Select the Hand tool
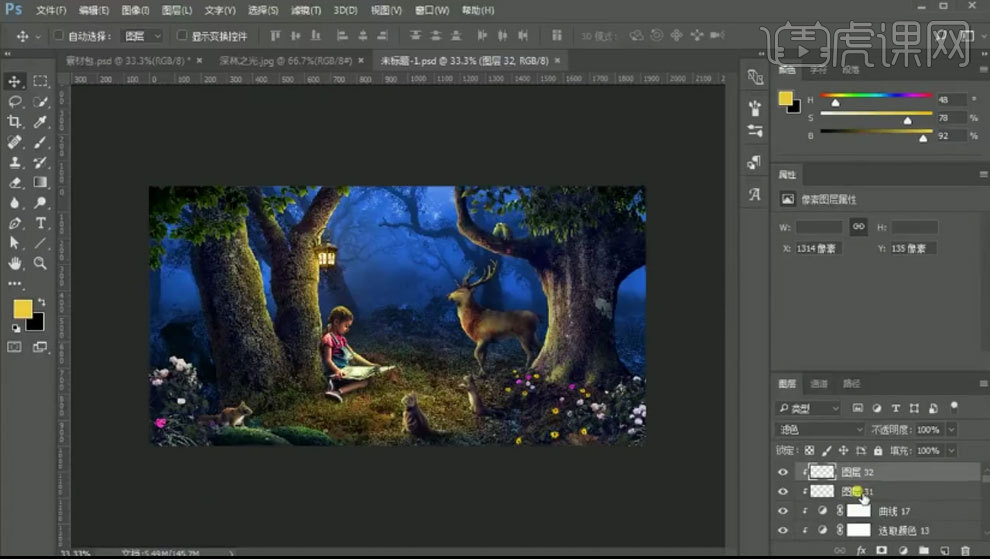This screenshot has height=559, width=990. [14, 263]
